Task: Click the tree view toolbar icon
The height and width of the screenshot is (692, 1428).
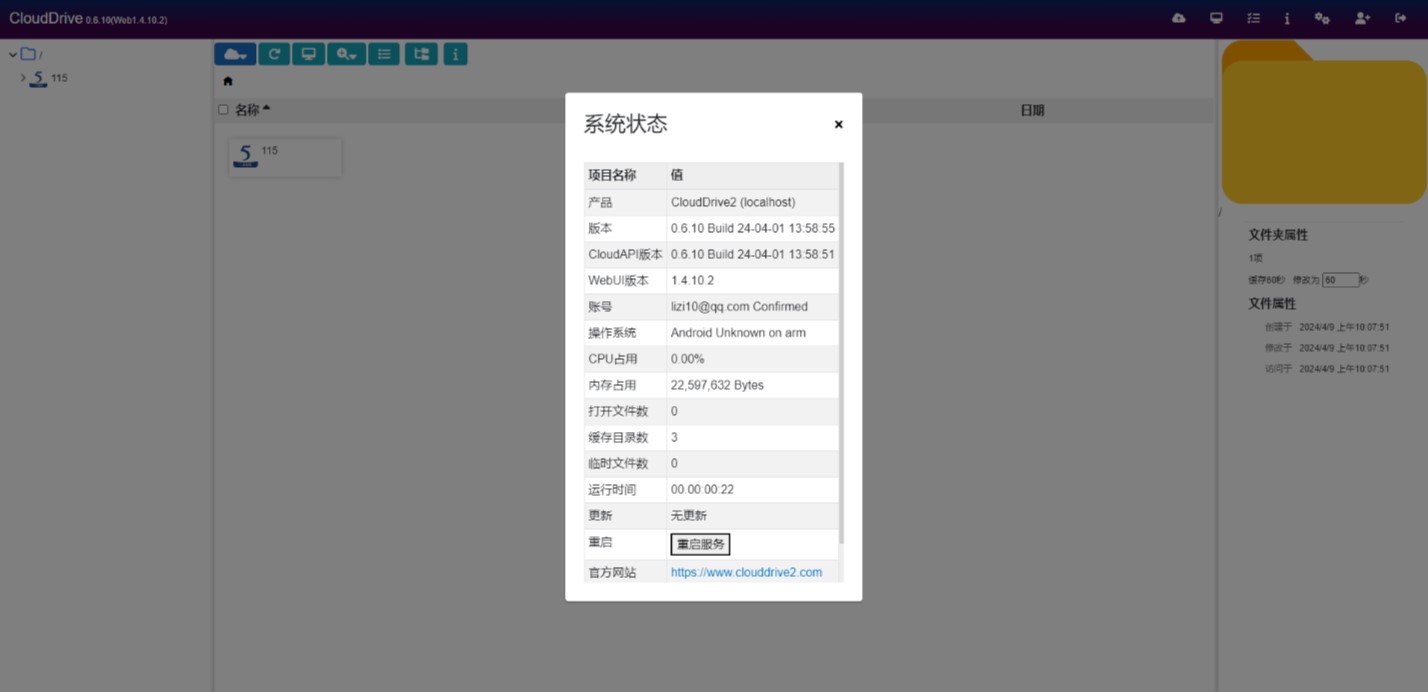Action: click(421, 54)
